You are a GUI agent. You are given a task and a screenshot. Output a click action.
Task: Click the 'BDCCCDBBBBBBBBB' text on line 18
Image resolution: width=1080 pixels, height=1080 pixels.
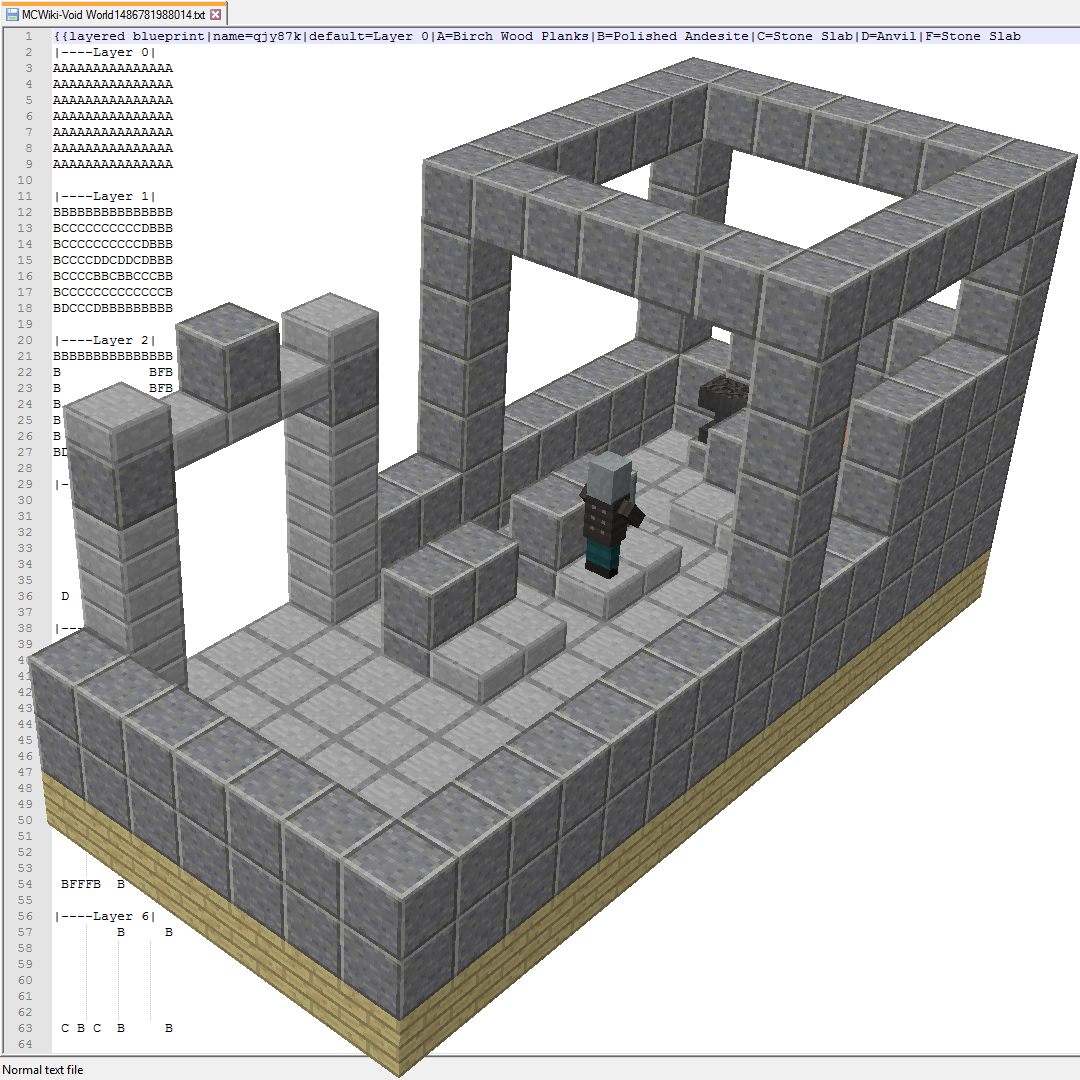pos(113,308)
